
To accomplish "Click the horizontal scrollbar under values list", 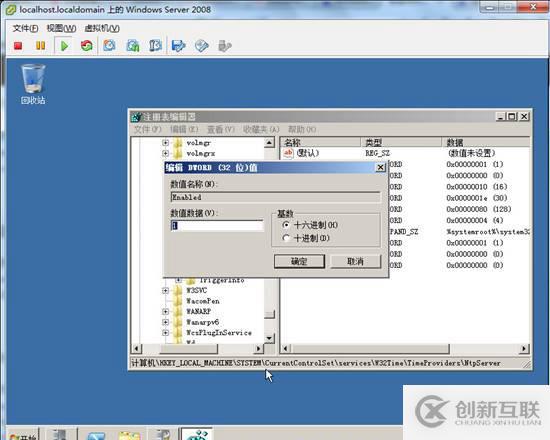I will [405, 348].
